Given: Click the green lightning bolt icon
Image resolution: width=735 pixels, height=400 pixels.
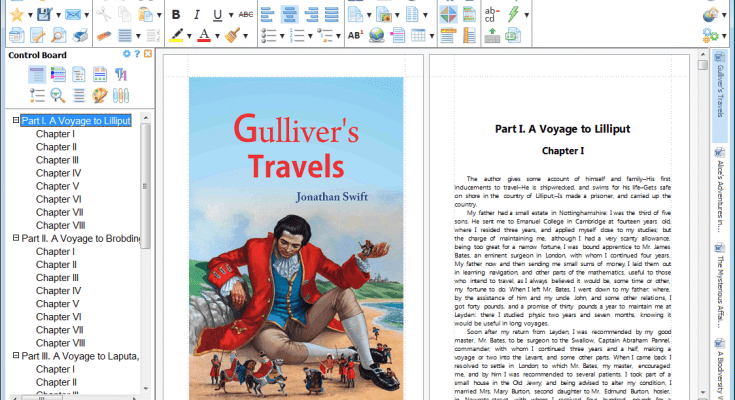Looking at the screenshot, I should [513, 15].
